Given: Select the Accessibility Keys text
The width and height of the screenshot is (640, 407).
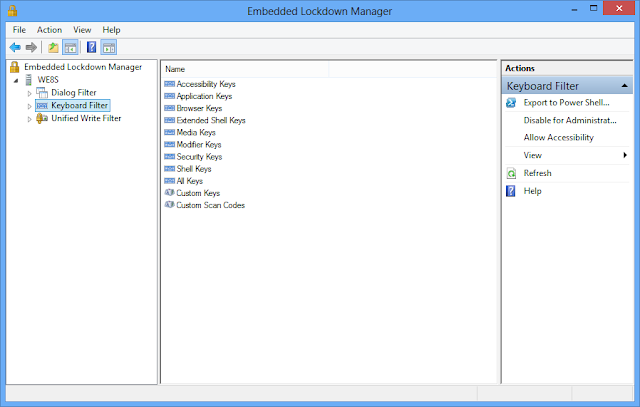Looking at the screenshot, I should (x=206, y=84).
